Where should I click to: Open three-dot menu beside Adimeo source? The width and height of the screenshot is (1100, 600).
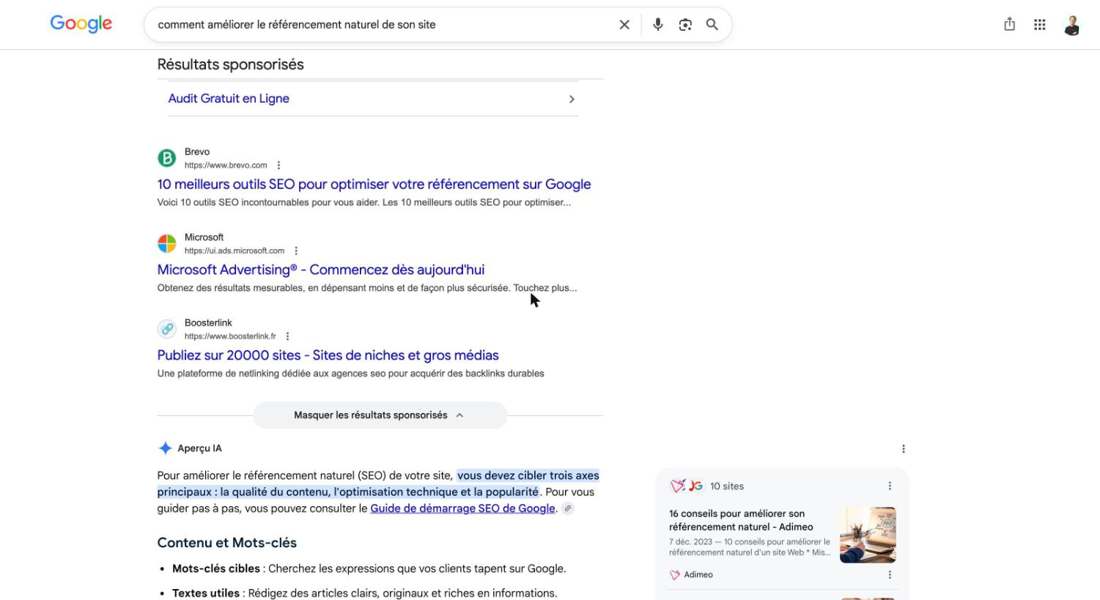(890, 575)
